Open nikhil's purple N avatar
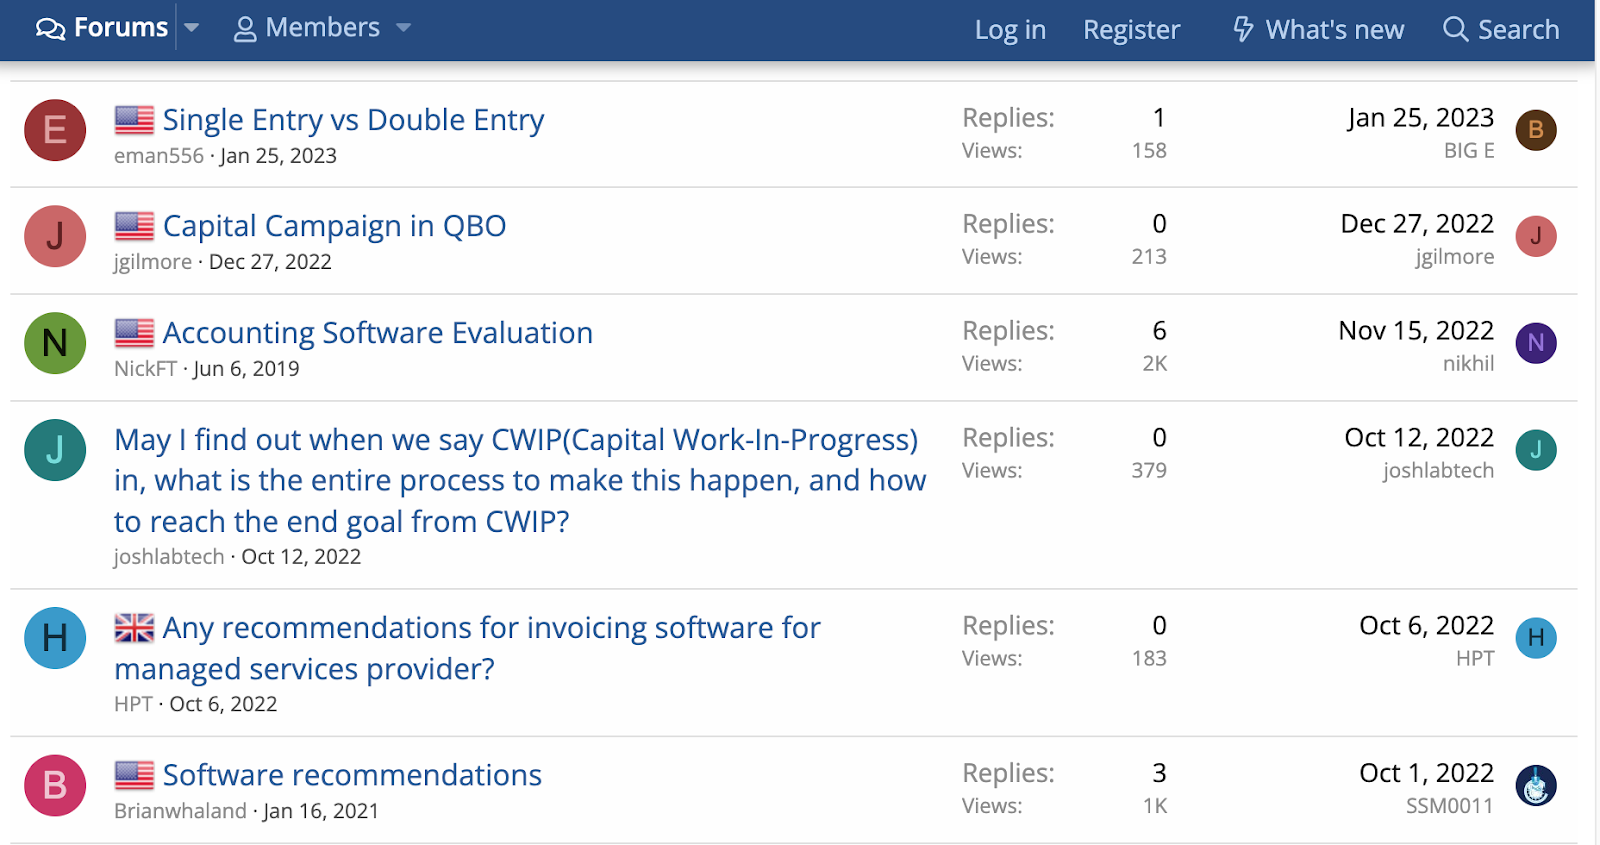This screenshot has height=845, width=1600. pos(1536,343)
